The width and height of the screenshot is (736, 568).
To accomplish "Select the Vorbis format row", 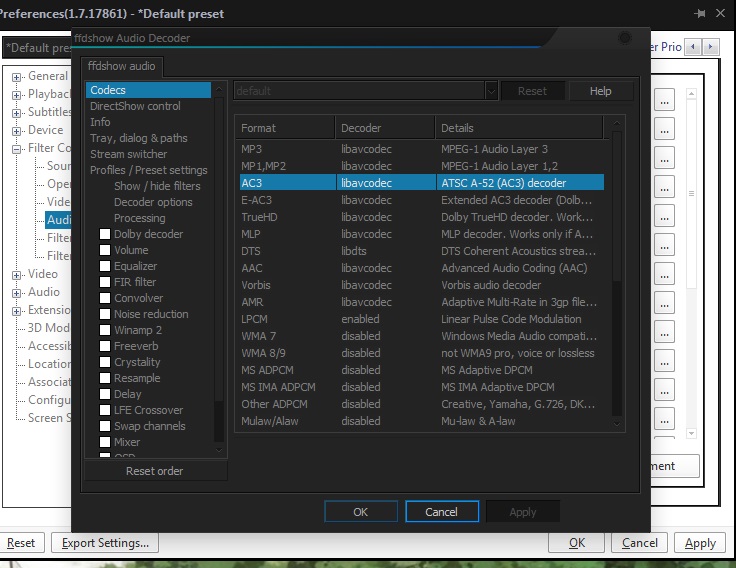I will coord(422,285).
